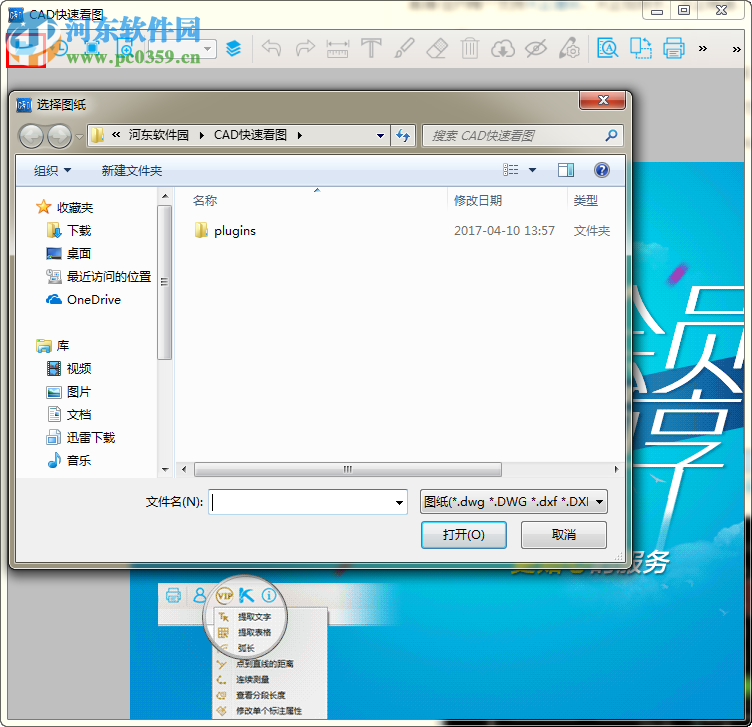
Task: Click the CAD快速看图 breadcrumb segment
Action: (x=250, y=135)
